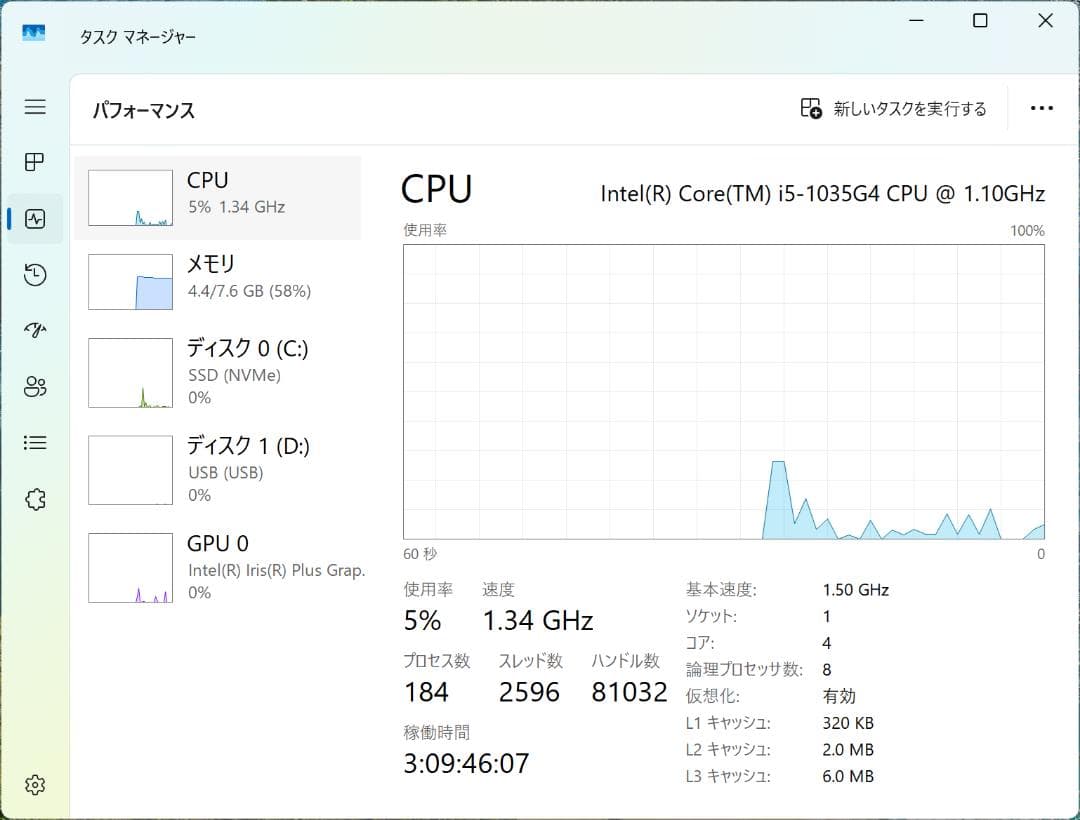Viewport: 1080px width, 820px height.
Task: Open the Startup apps view icon
Action: (35, 330)
